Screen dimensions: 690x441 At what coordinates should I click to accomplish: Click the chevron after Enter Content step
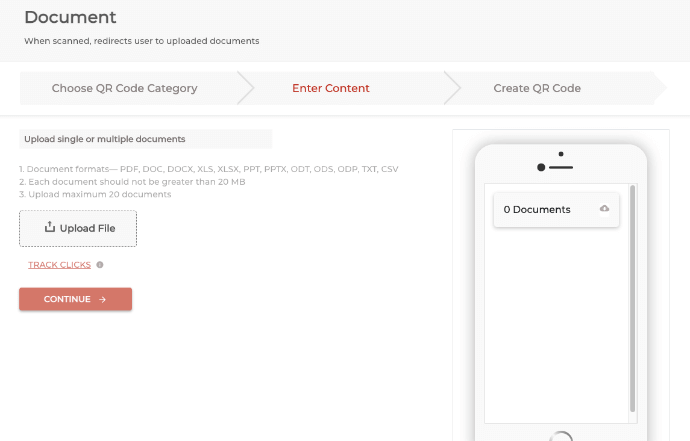tap(452, 88)
